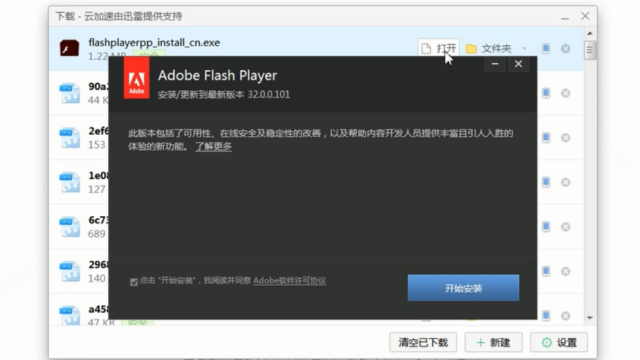This screenshot has width=640, height=360.
Task: Close the Adobe Flash Player installer
Action: 518,64
